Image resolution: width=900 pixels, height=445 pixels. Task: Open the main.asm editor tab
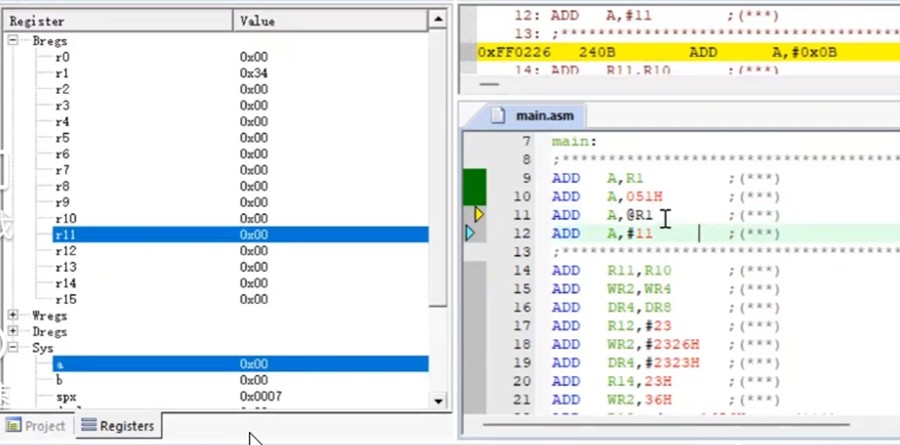(542, 115)
